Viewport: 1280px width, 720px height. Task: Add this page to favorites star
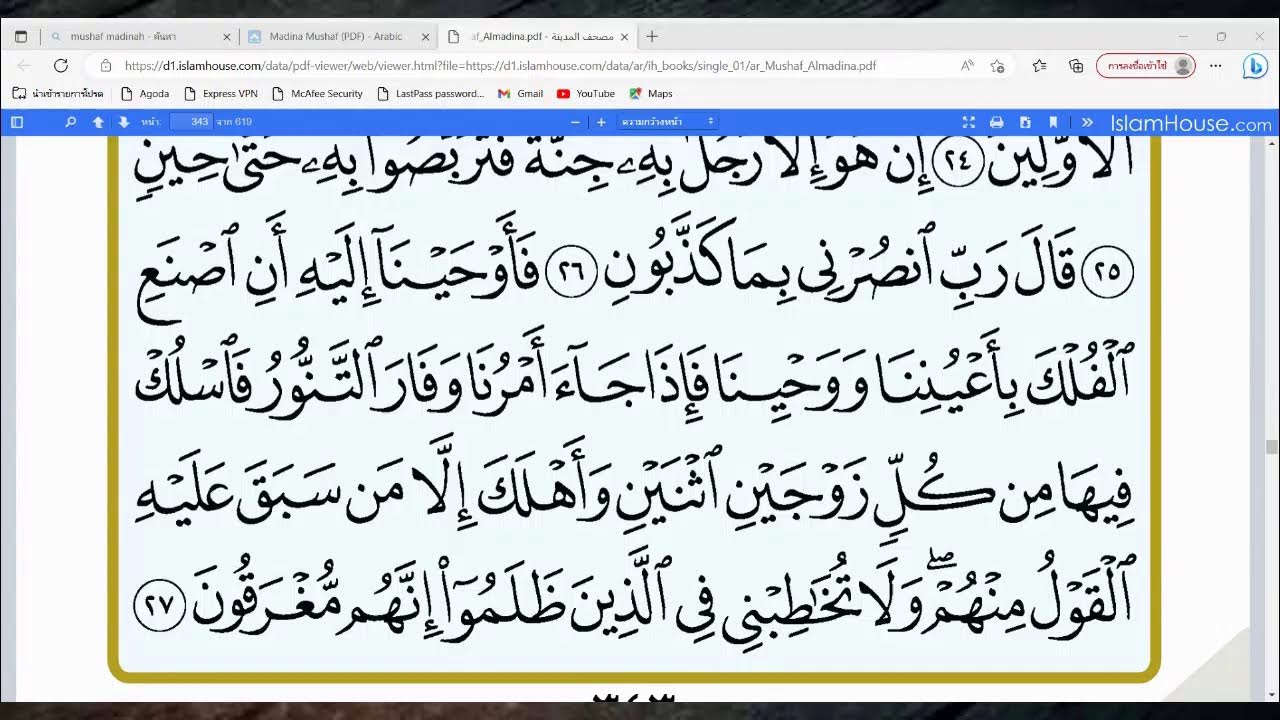click(x=997, y=66)
